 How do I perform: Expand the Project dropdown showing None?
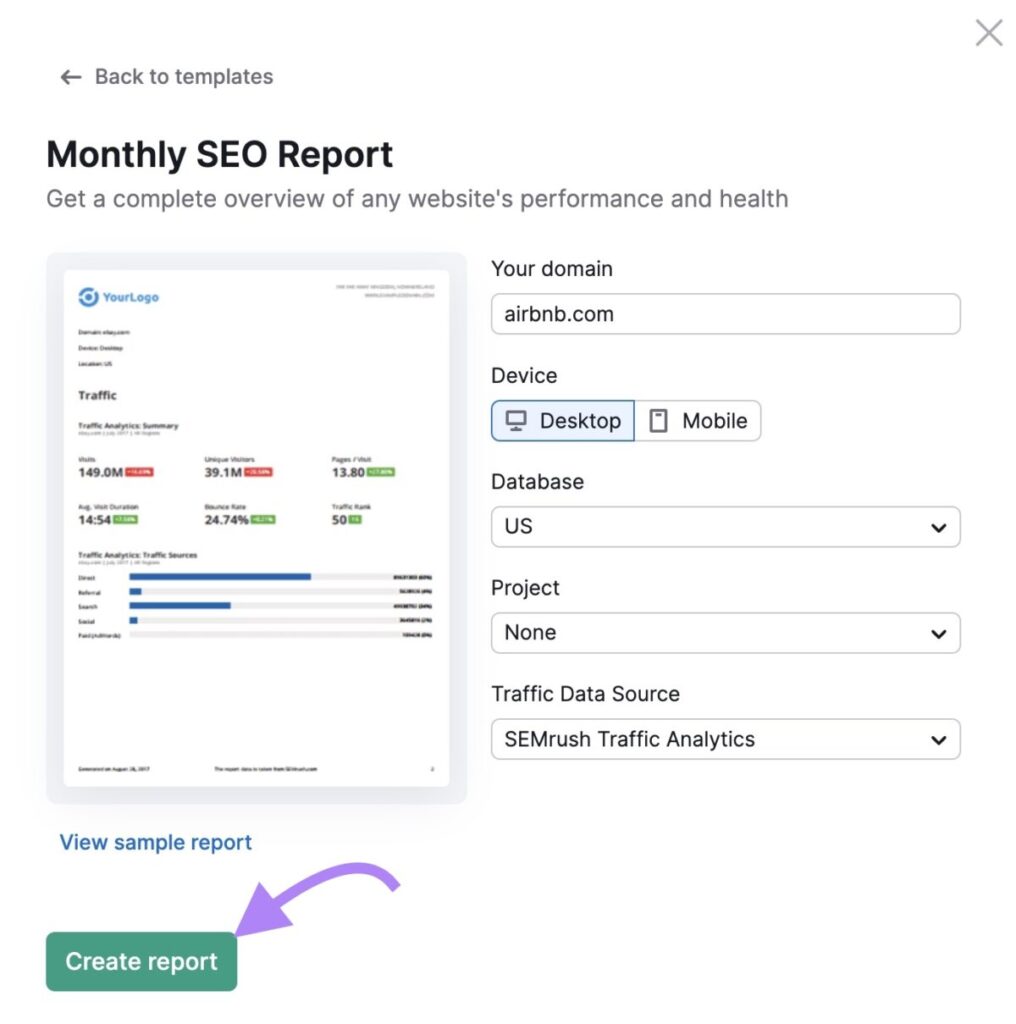click(x=725, y=633)
